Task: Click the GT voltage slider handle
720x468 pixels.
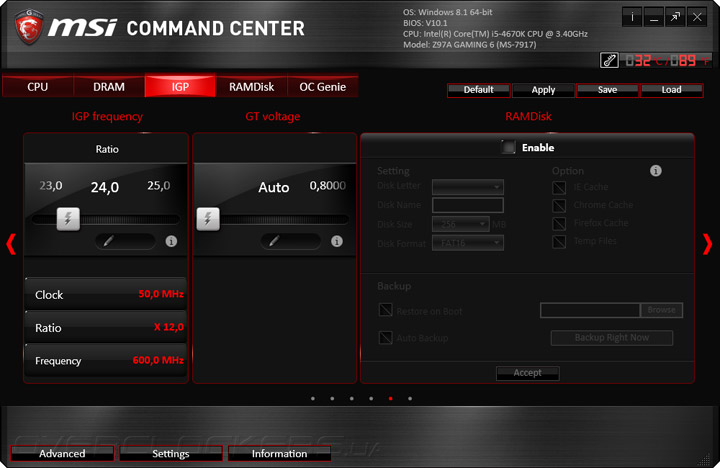Action: pos(208,219)
